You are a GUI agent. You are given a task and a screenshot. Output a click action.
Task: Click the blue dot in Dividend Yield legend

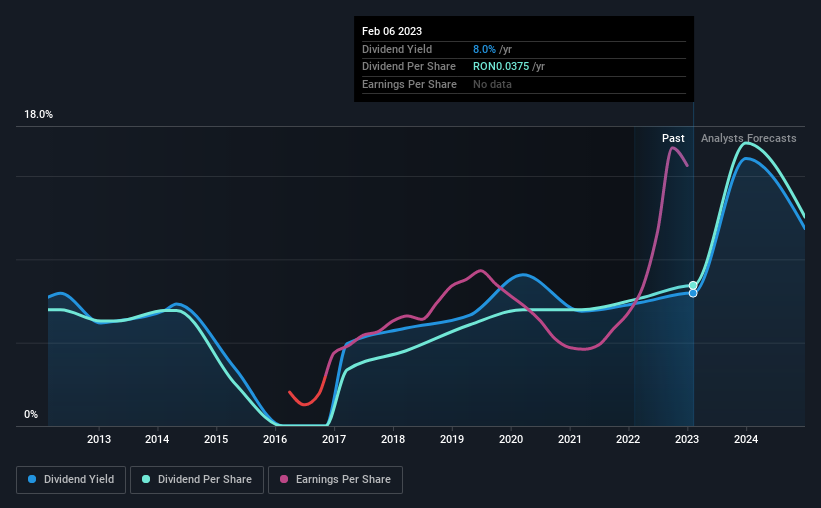click(32, 479)
